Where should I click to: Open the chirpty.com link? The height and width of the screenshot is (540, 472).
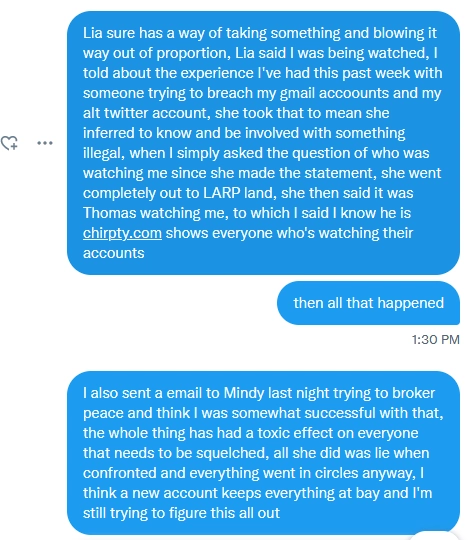pyautogui.click(x=122, y=233)
